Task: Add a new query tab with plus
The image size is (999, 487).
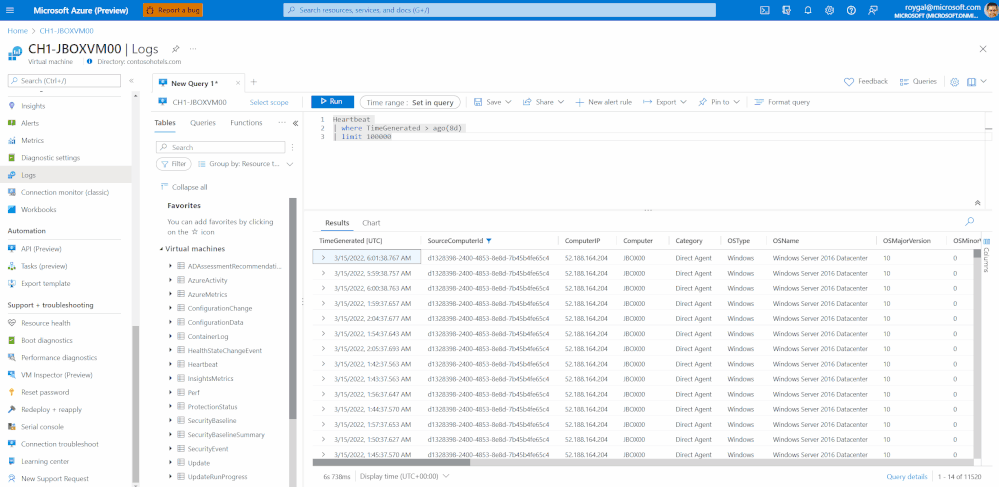Action: (x=254, y=82)
